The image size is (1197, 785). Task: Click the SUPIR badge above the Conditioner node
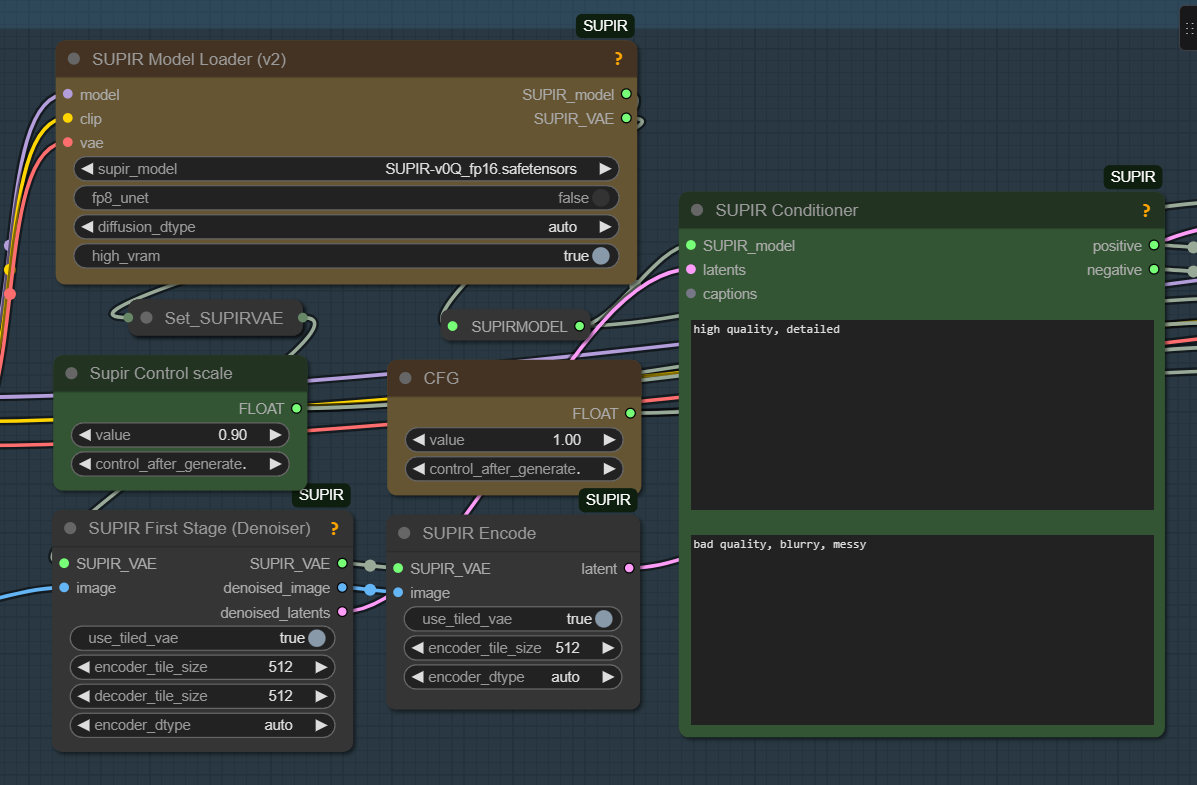point(1133,177)
